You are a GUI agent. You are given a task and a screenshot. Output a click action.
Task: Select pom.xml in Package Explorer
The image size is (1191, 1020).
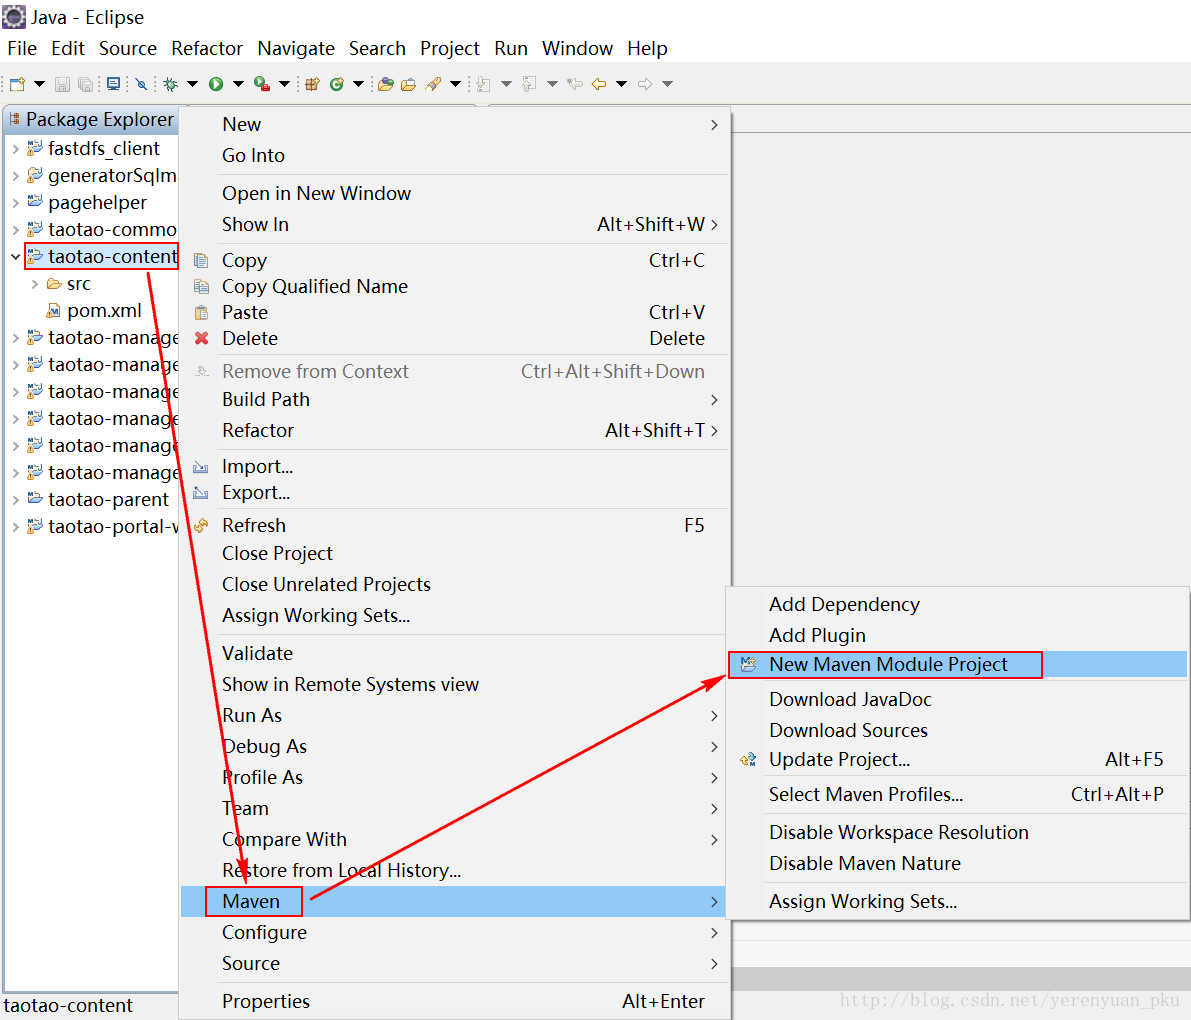[x=103, y=311]
